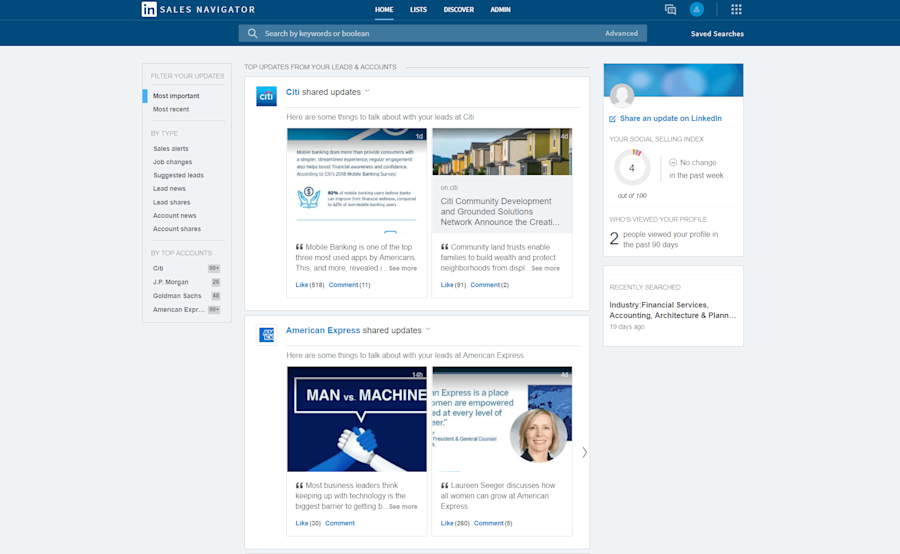Image resolution: width=900 pixels, height=554 pixels.
Task: Go to the Home tab
Action: pyautogui.click(x=384, y=10)
